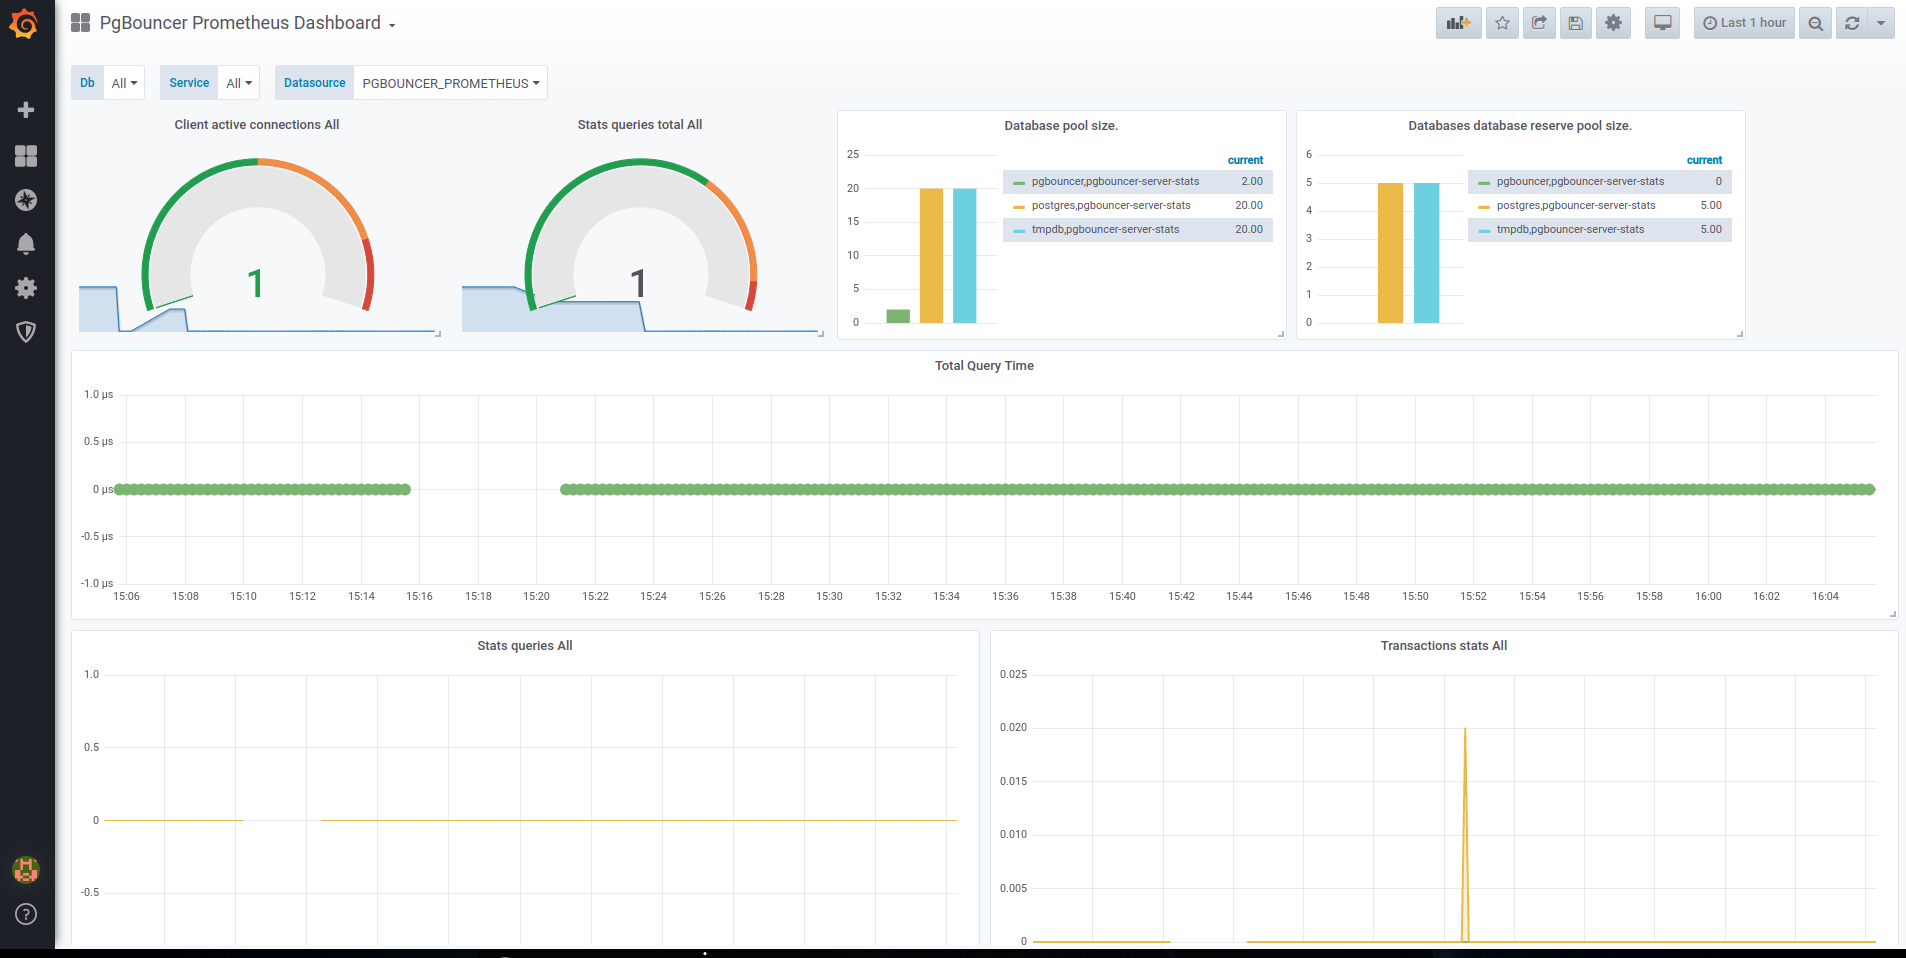Click the Datasource variable label

[x=314, y=83]
